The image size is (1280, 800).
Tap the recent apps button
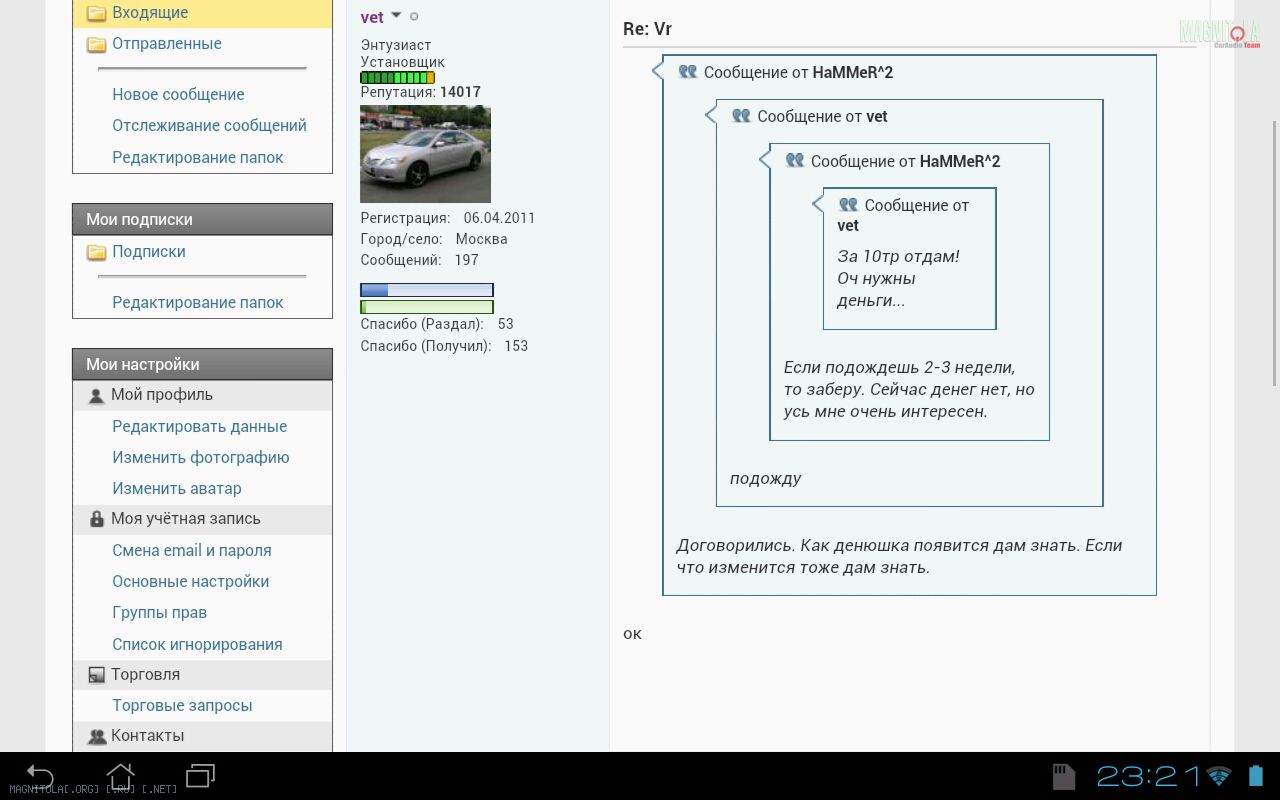(x=201, y=775)
